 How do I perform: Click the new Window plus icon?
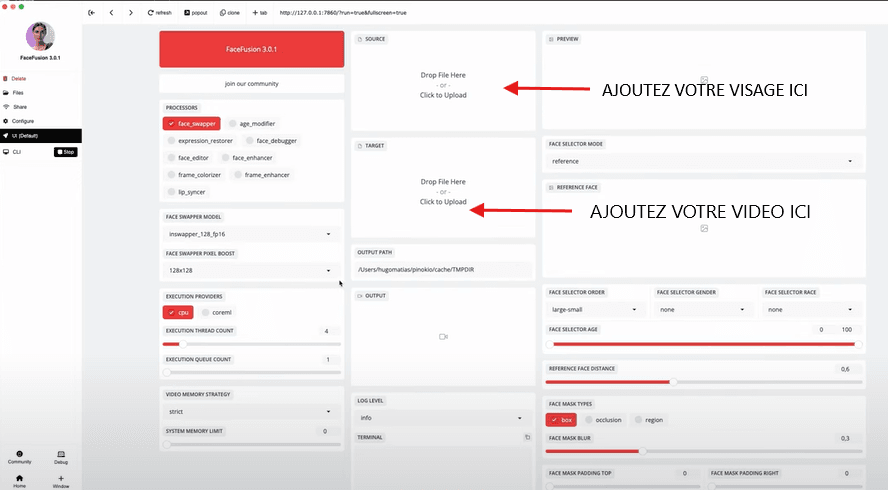(61, 481)
